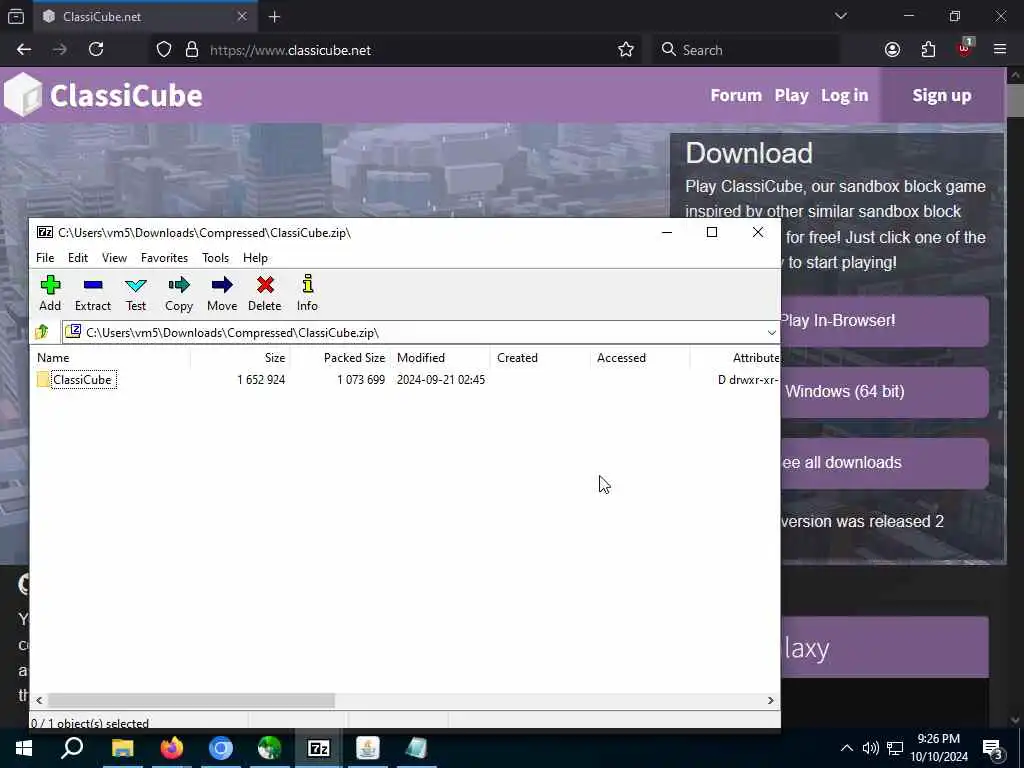Open the Firefox extensions puzzle icon
Viewport: 1024px width, 768px height.
928,50
